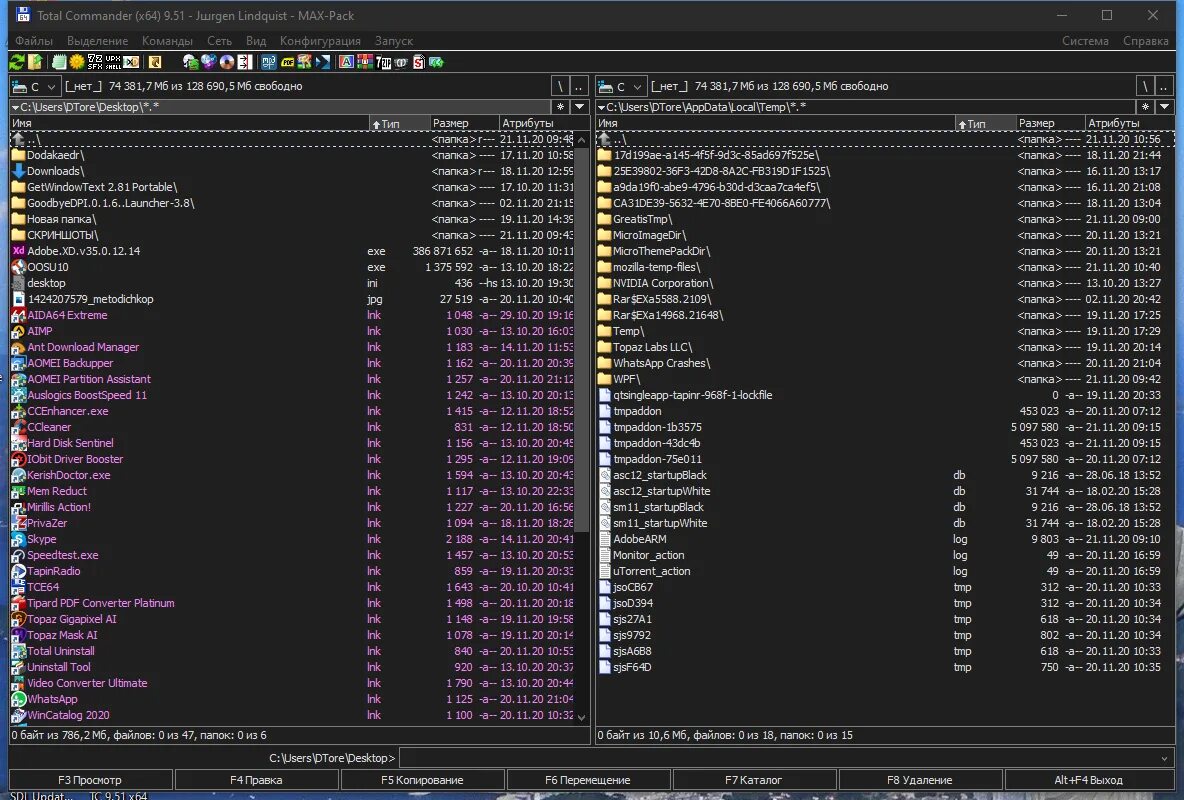Open the Сеть menu

coord(220,41)
